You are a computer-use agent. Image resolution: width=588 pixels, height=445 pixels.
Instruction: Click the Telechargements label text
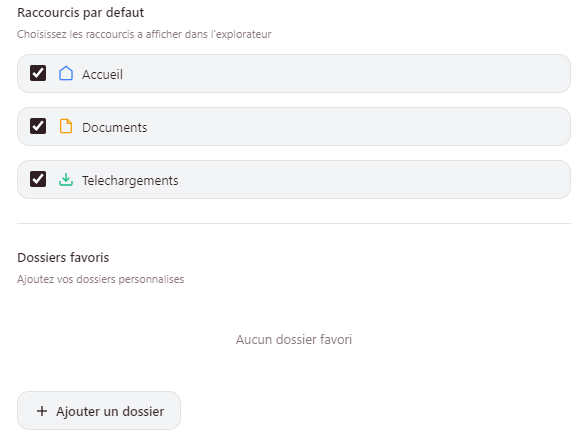130,180
